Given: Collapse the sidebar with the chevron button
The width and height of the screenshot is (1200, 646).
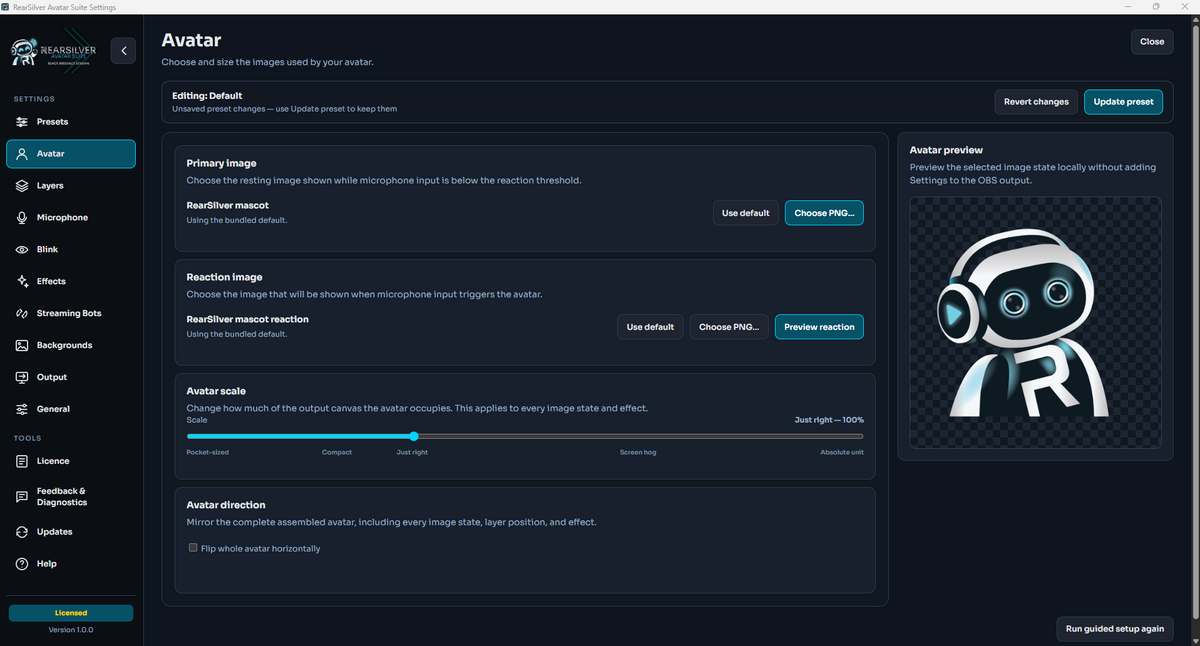Looking at the screenshot, I should tap(123, 50).
